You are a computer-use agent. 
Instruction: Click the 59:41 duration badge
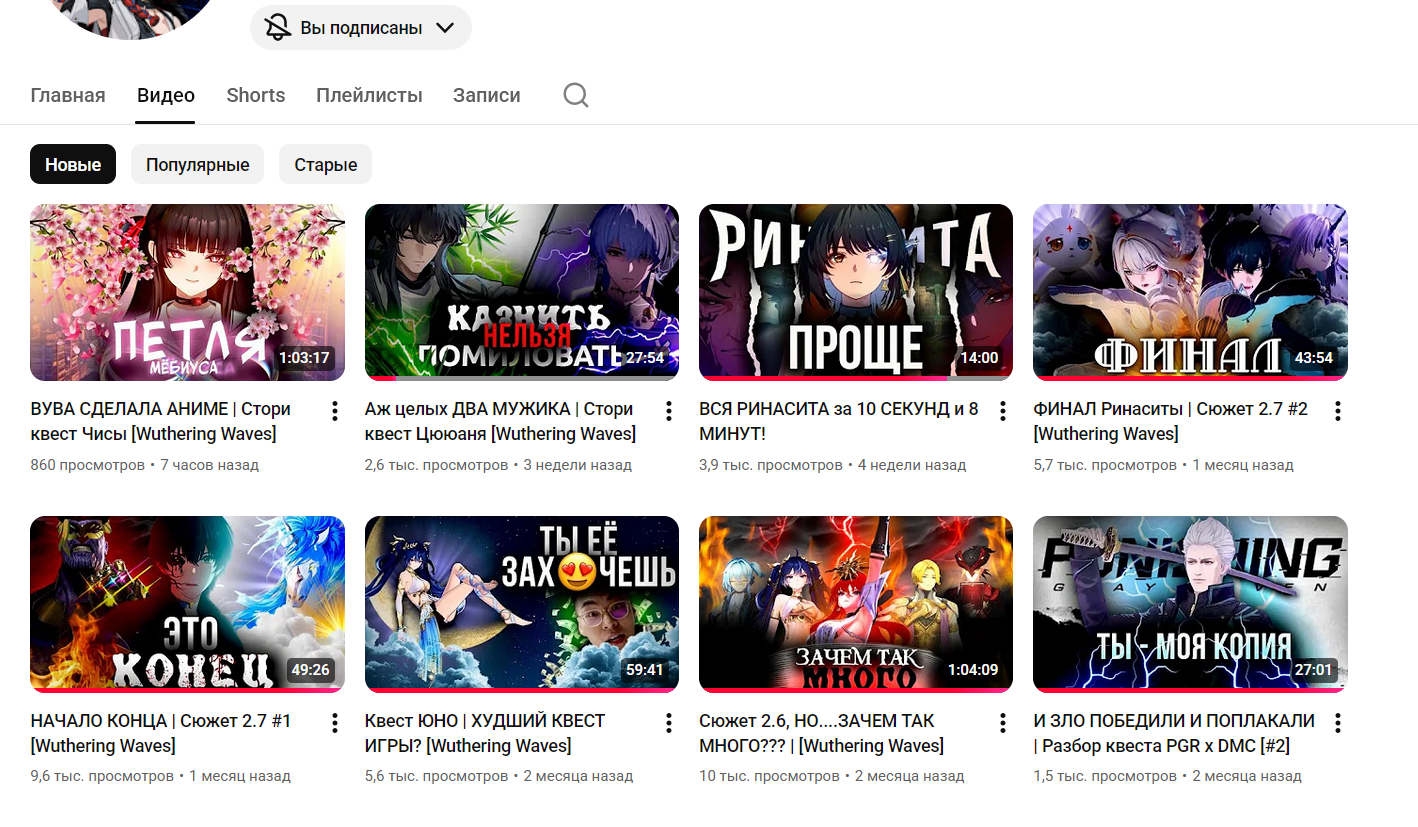(x=645, y=670)
